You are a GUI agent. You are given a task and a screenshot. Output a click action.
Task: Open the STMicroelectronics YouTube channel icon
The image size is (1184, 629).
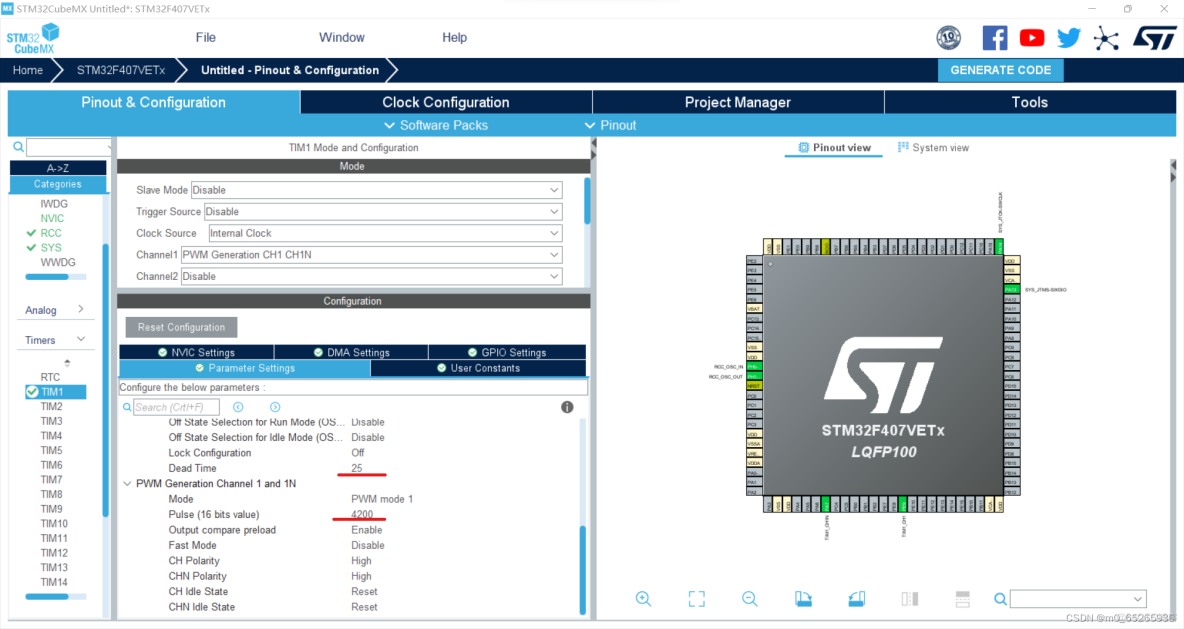(1031, 37)
